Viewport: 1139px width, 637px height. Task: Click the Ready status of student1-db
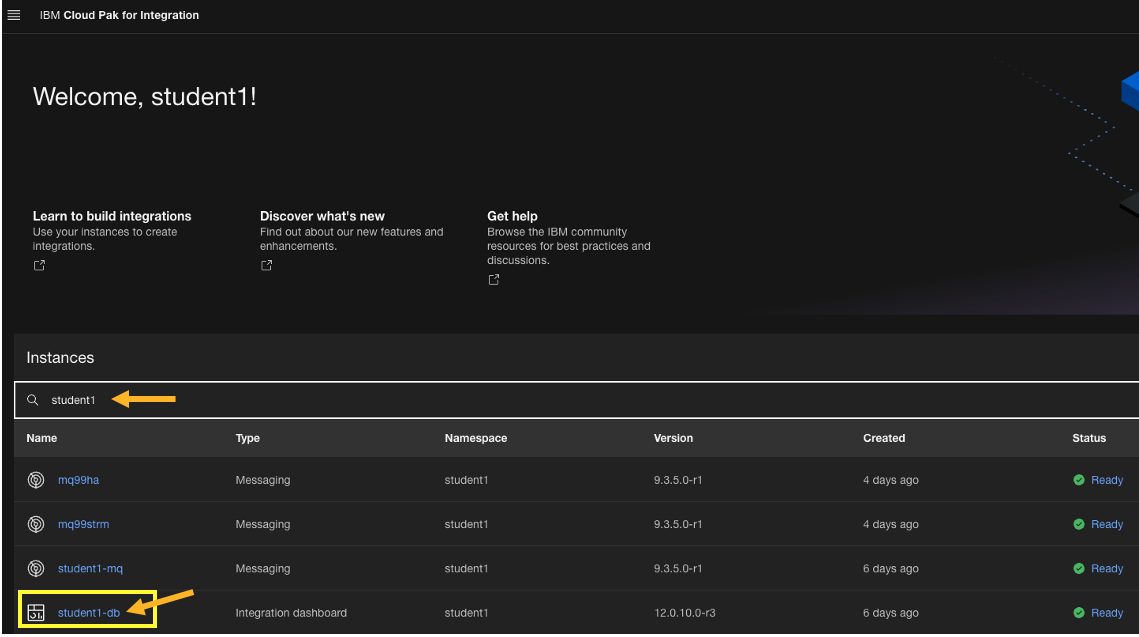tap(1106, 613)
